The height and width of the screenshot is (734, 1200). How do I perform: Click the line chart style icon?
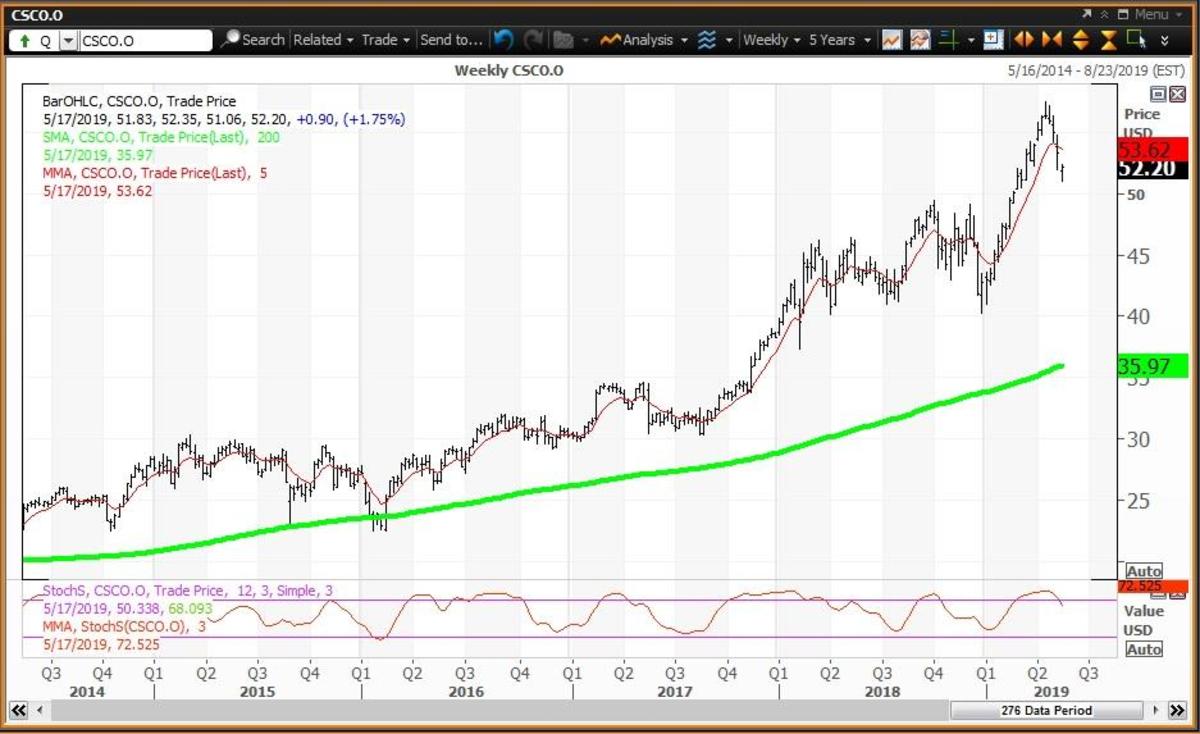coord(893,40)
